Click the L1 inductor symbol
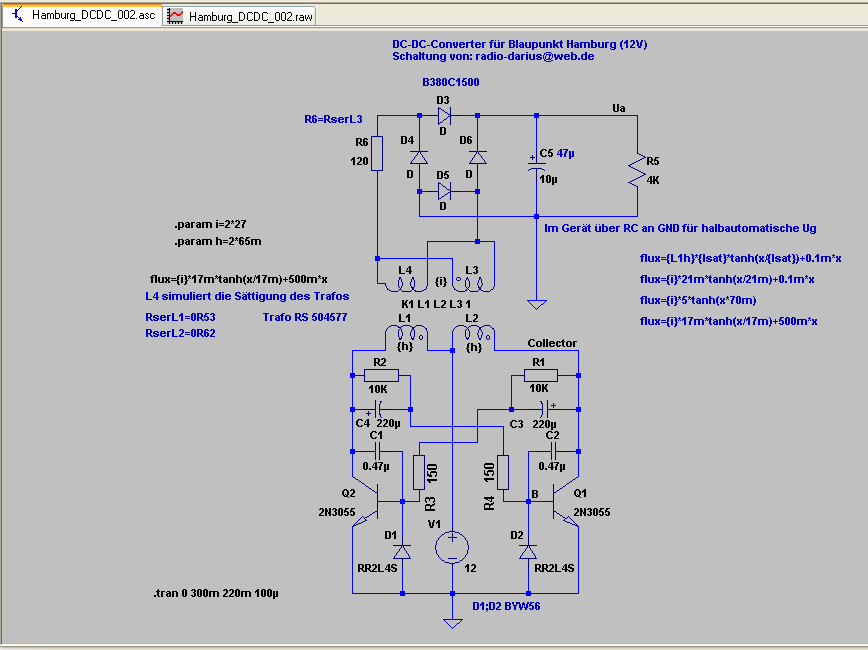 point(406,333)
